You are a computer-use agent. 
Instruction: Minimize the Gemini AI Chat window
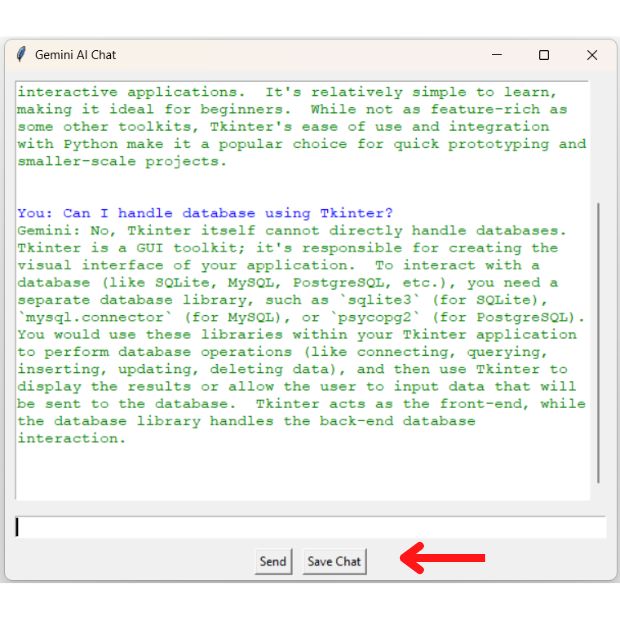pos(497,55)
